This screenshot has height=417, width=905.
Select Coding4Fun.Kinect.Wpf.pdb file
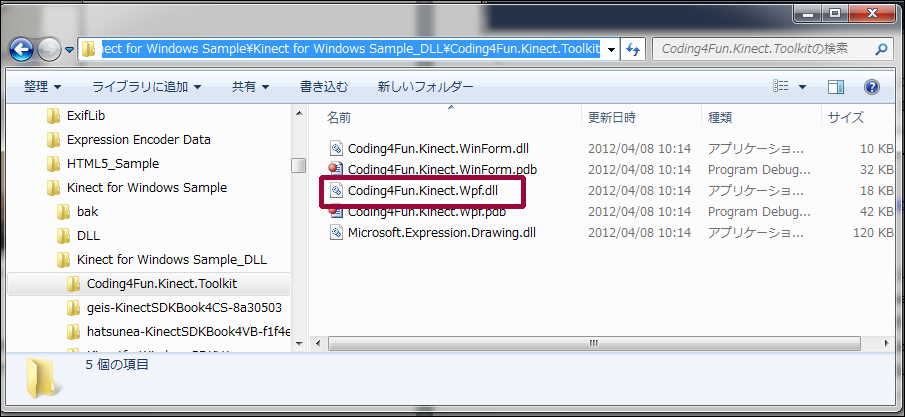427,211
